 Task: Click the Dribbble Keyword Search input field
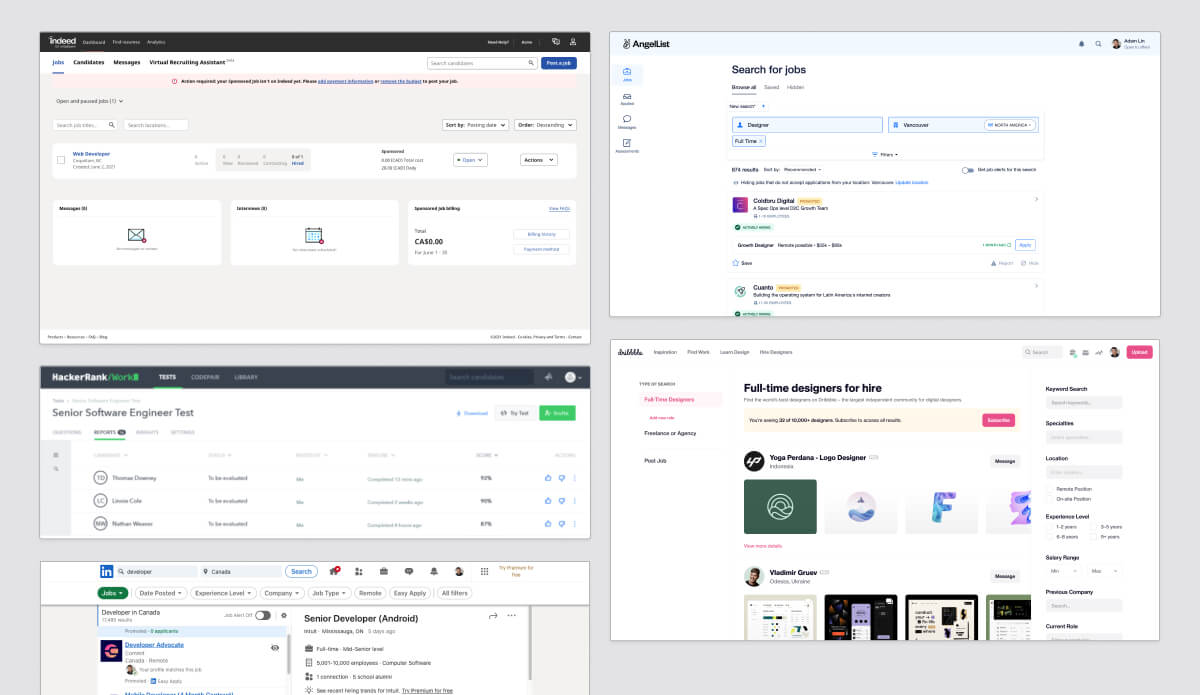pyautogui.click(x=1084, y=403)
